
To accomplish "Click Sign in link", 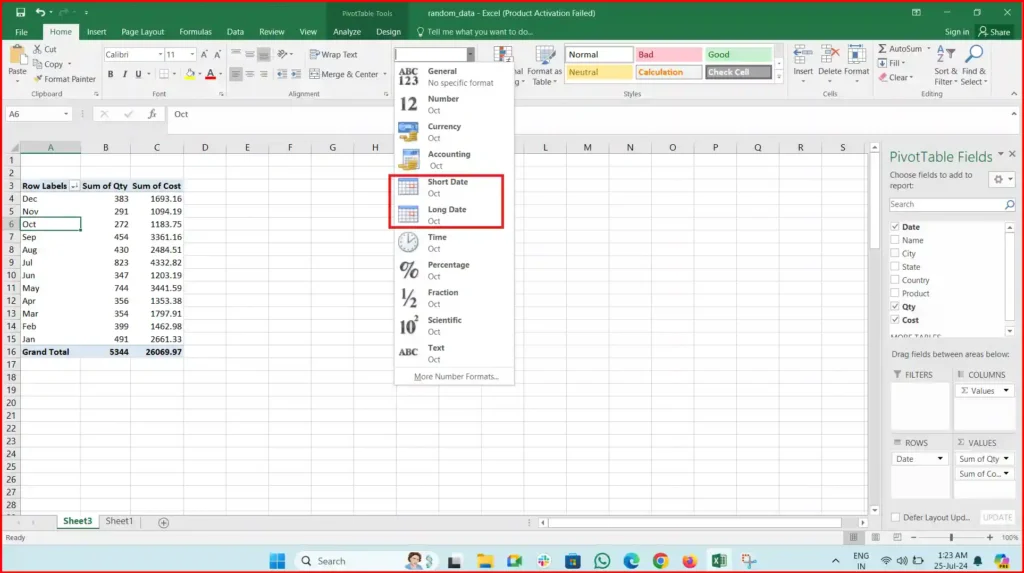I will coord(957,32).
